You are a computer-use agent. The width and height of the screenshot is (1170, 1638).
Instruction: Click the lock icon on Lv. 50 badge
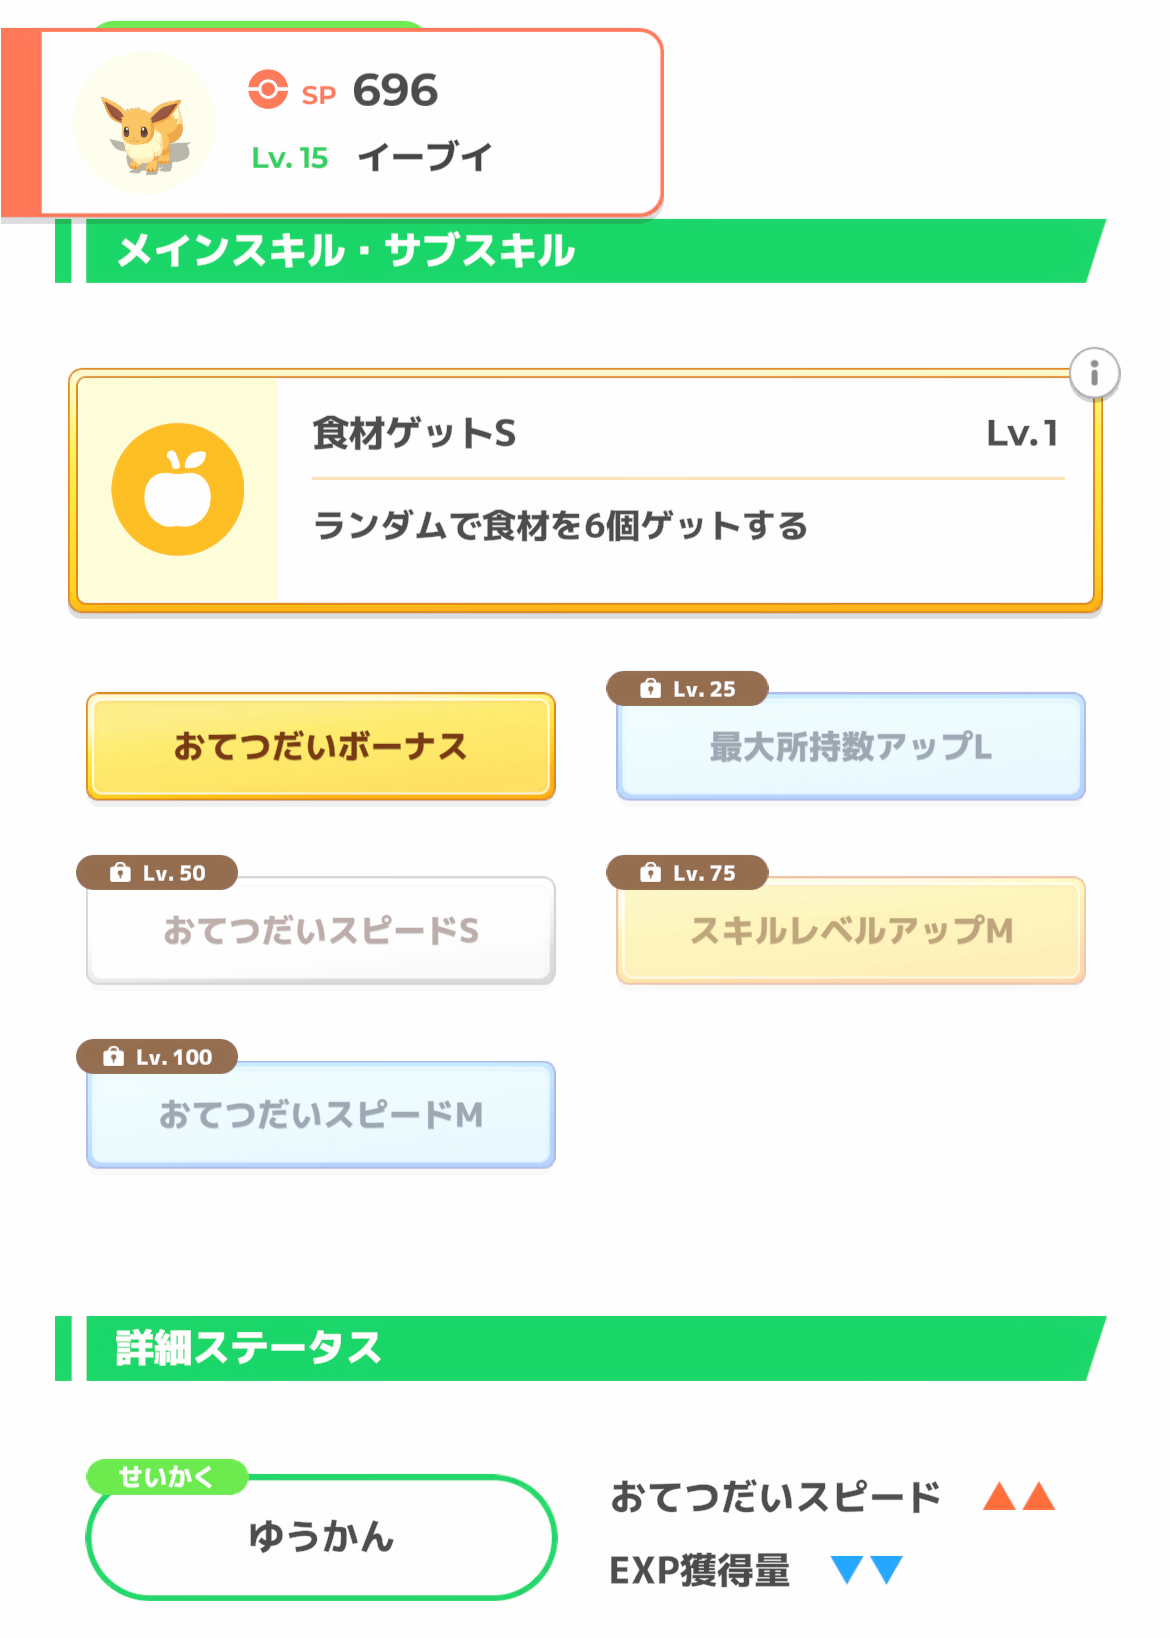click(120, 872)
